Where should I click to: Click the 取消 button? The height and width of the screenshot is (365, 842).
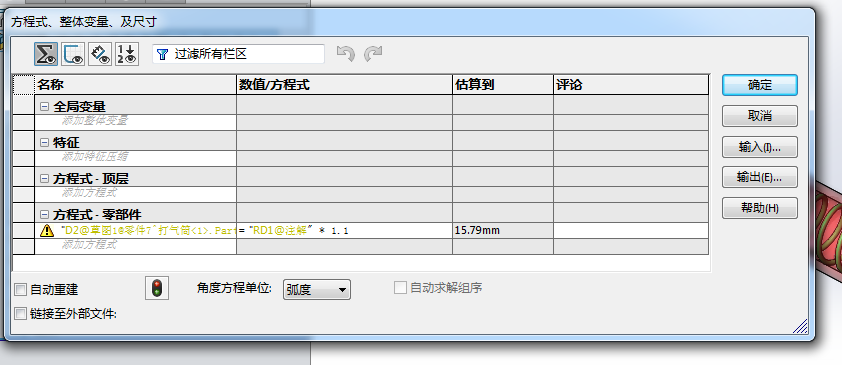tap(760, 116)
